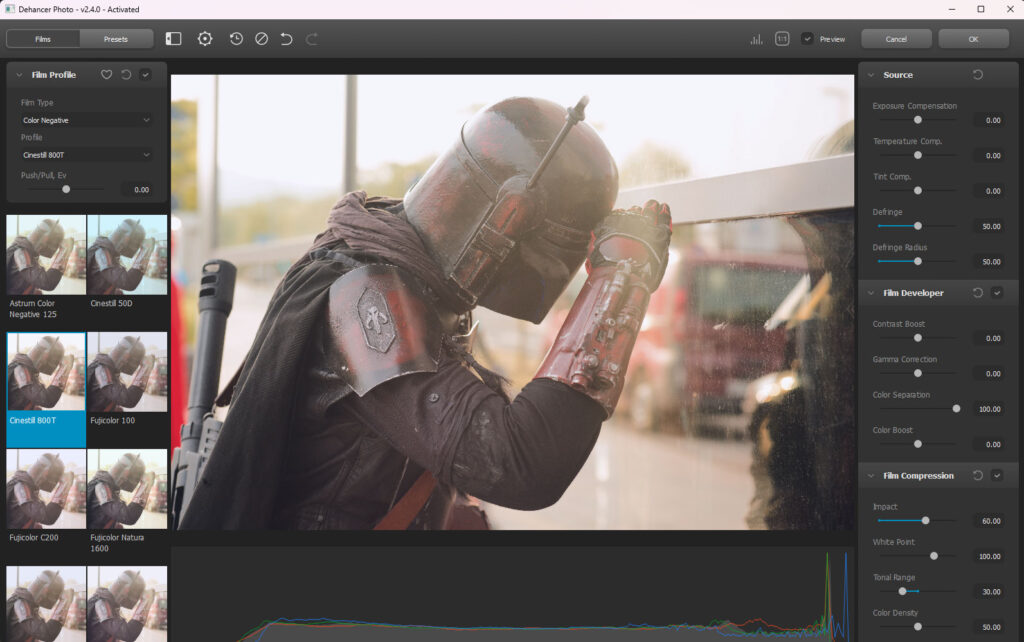Click the Gamma Correction 0.00 value
The height and width of the screenshot is (642, 1024).
[x=989, y=374]
